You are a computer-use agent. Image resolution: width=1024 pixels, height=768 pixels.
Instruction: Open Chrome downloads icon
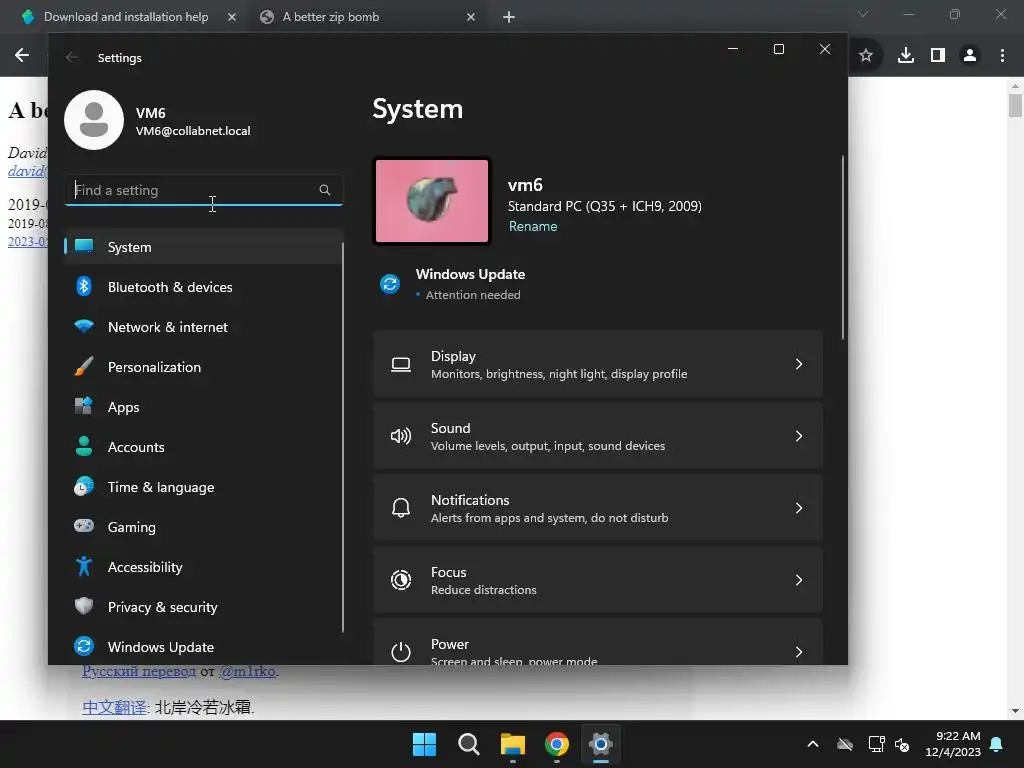[906, 56]
